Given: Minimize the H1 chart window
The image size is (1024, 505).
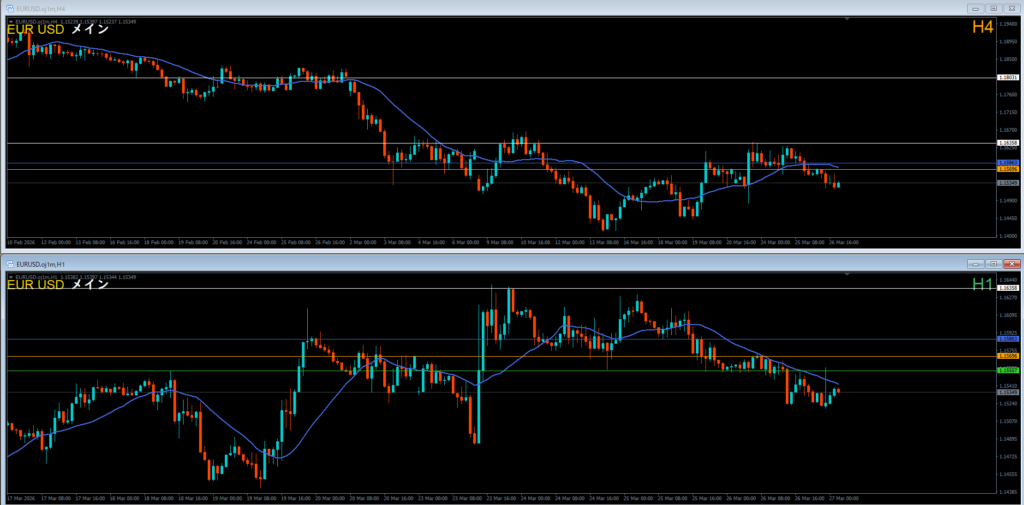Looking at the screenshot, I should [975, 262].
